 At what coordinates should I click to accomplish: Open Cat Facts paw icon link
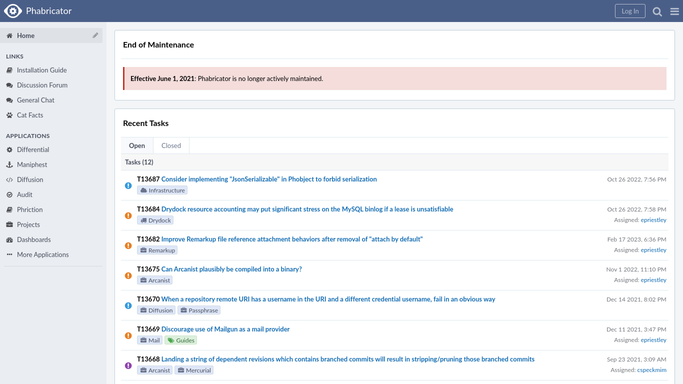9,115
